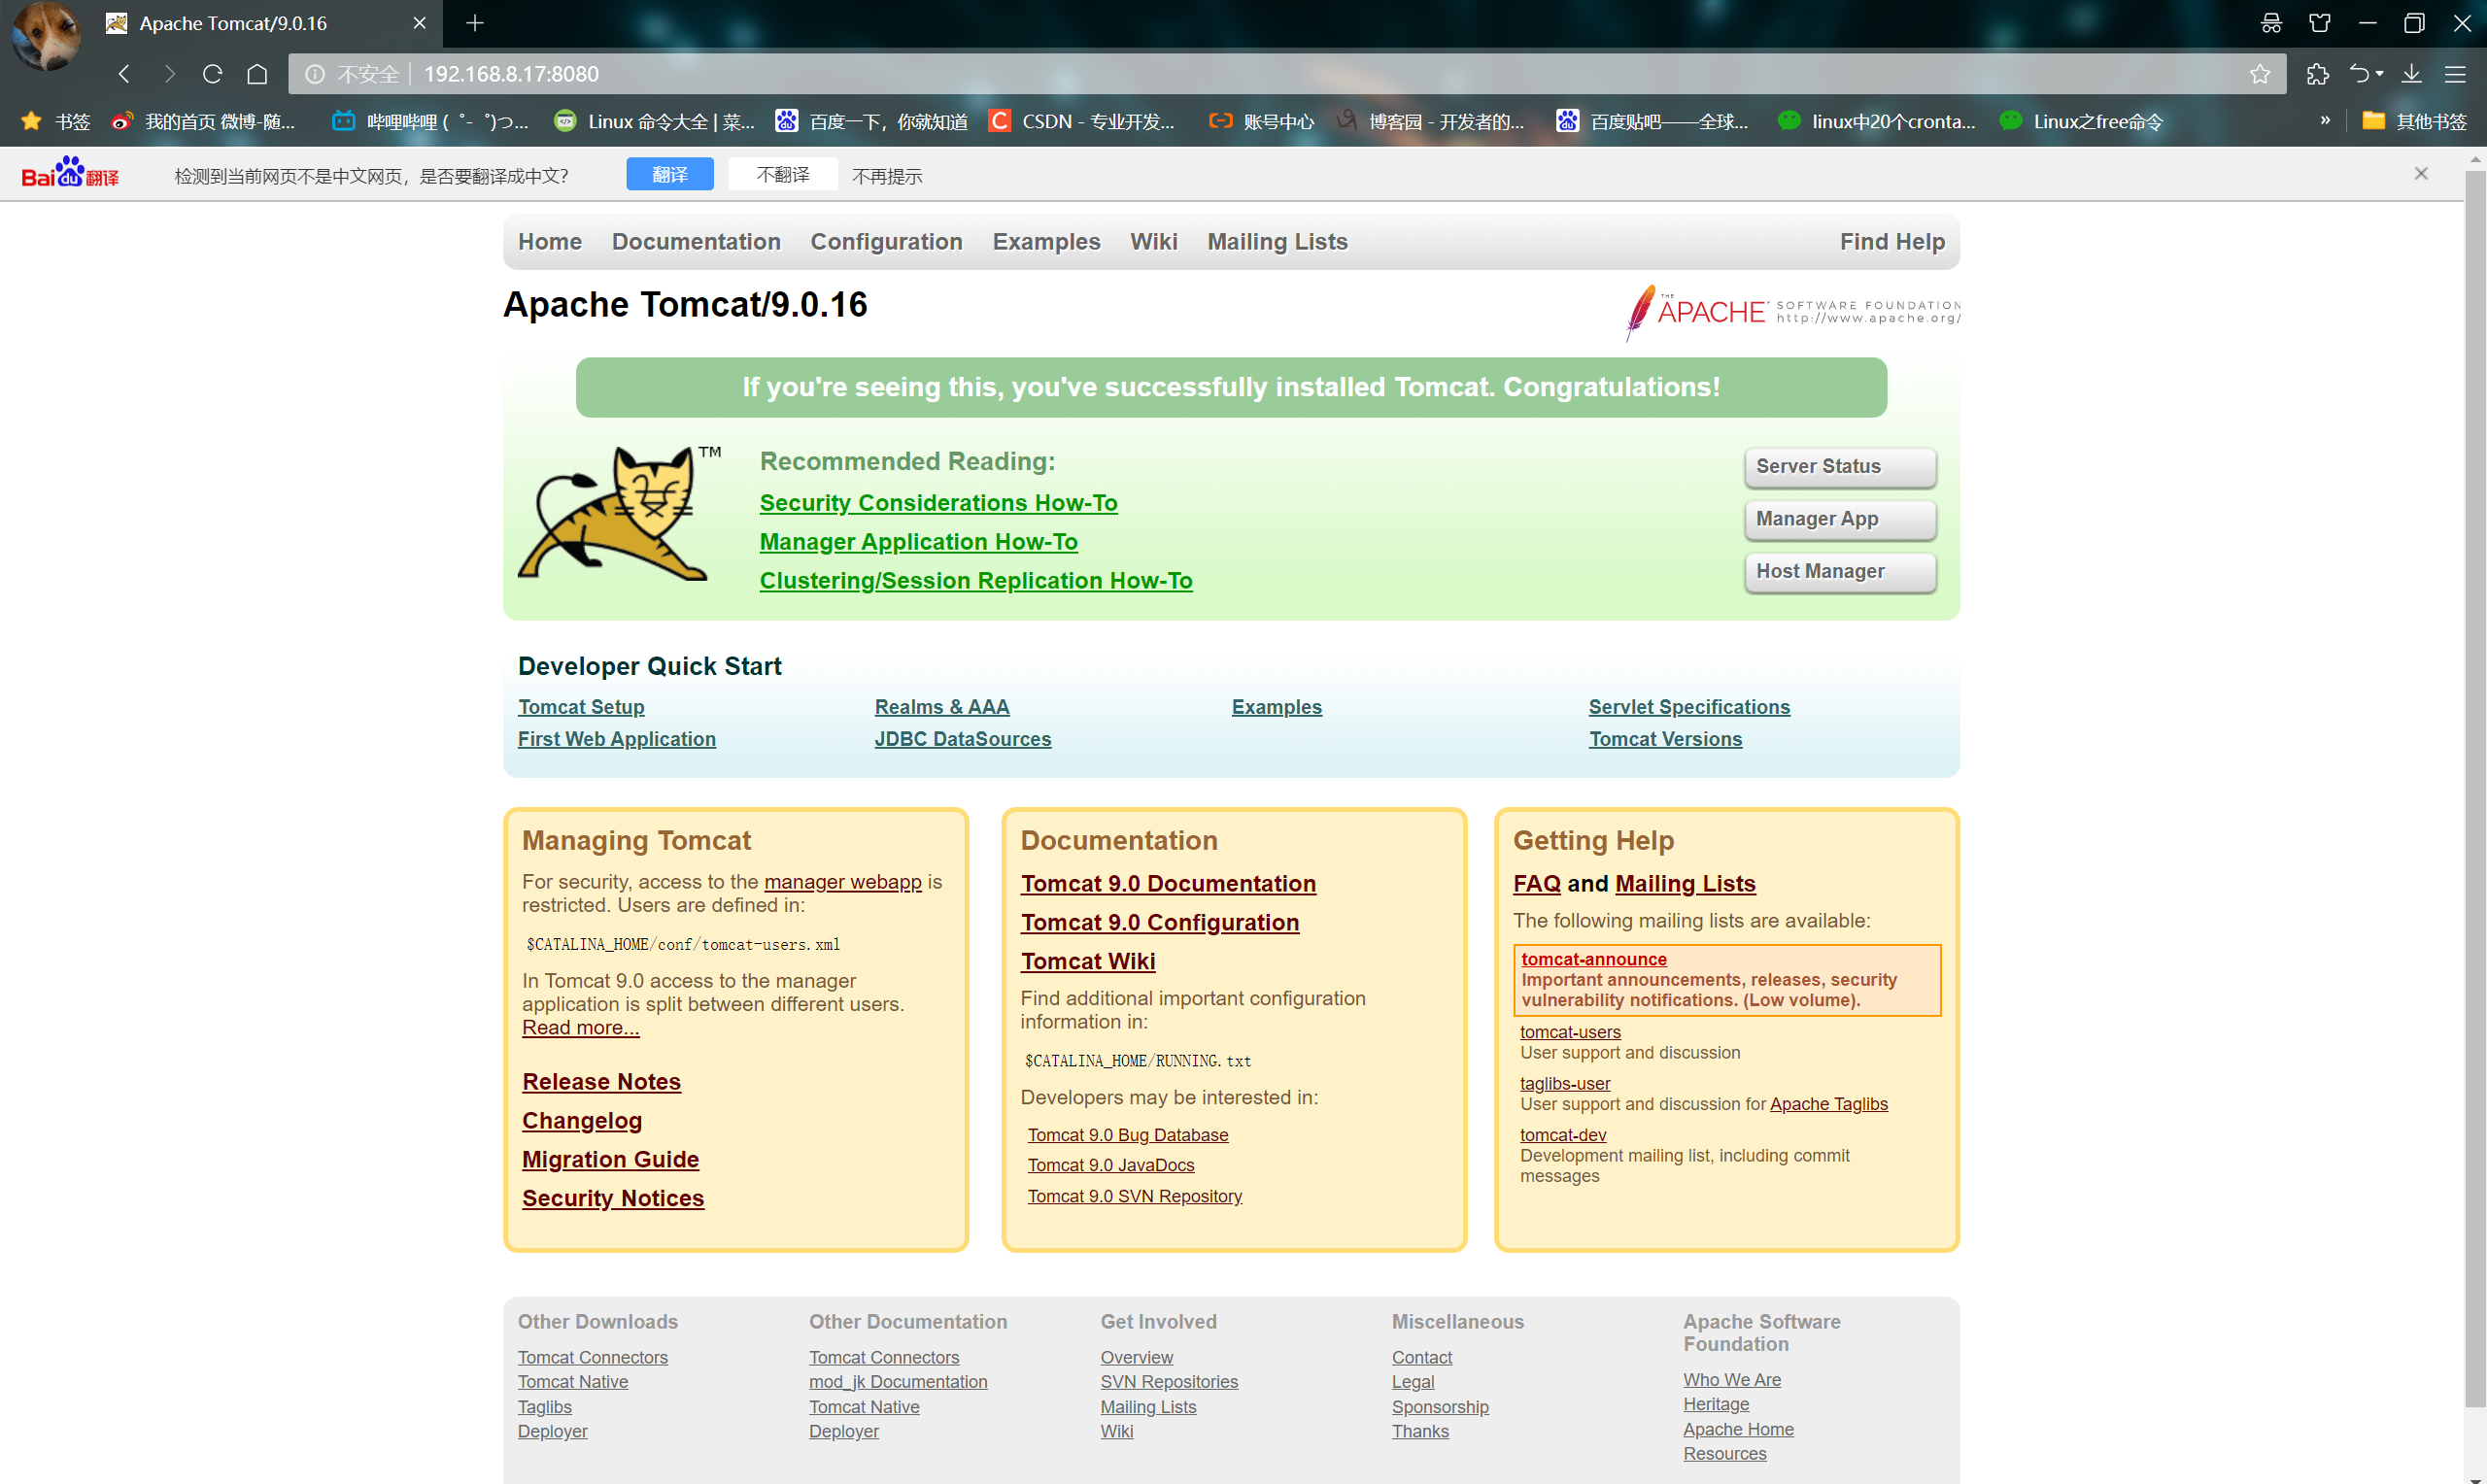Image resolution: width=2487 pixels, height=1484 pixels.
Task: Open the downloads icon
Action: pyautogui.click(x=2412, y=74)
